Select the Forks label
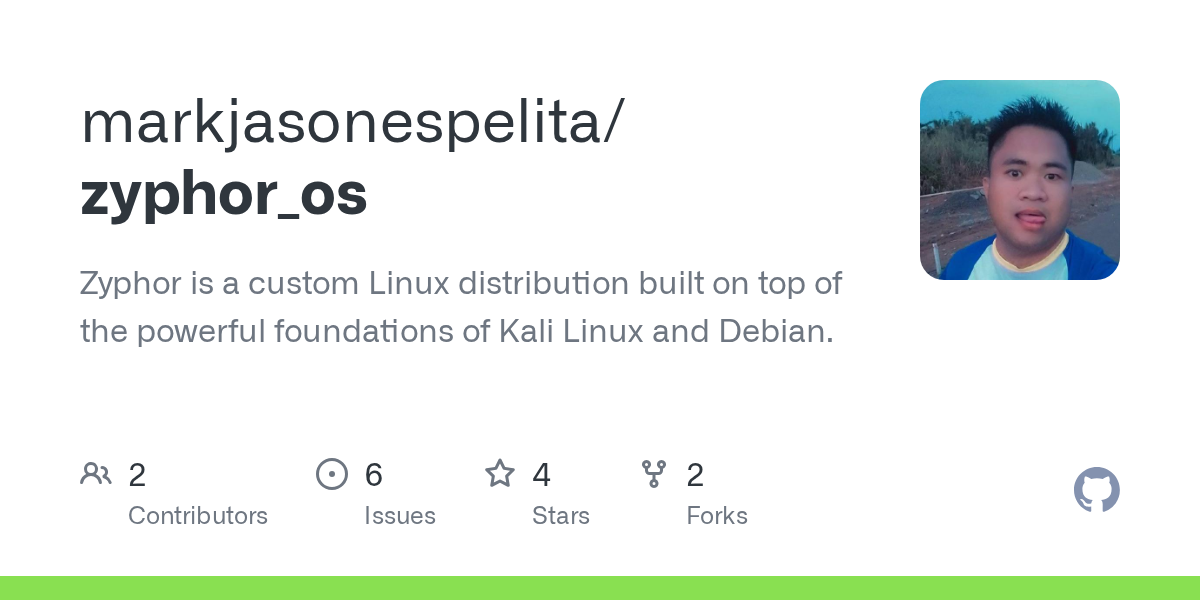Viewport: 1200px width, 600px height. pyautogui.click(x=717, y=516)
